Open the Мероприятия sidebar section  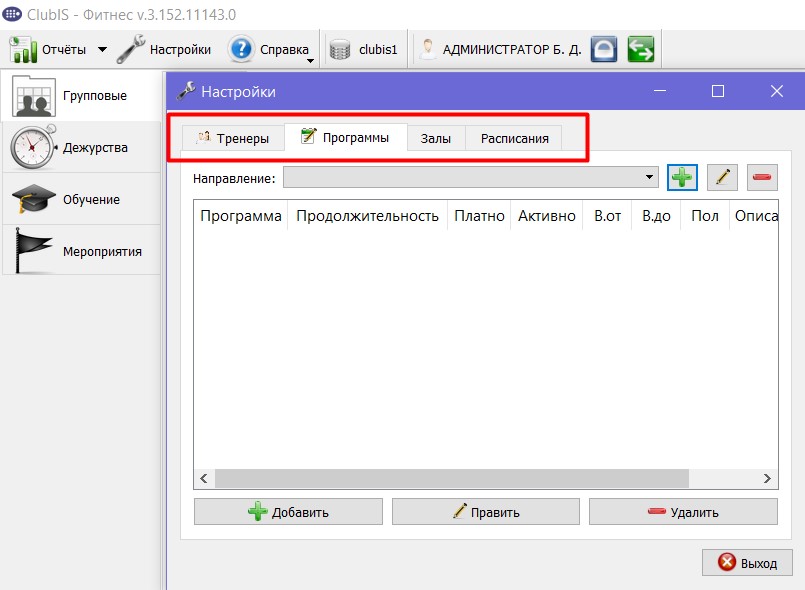[x=82, y=251]
